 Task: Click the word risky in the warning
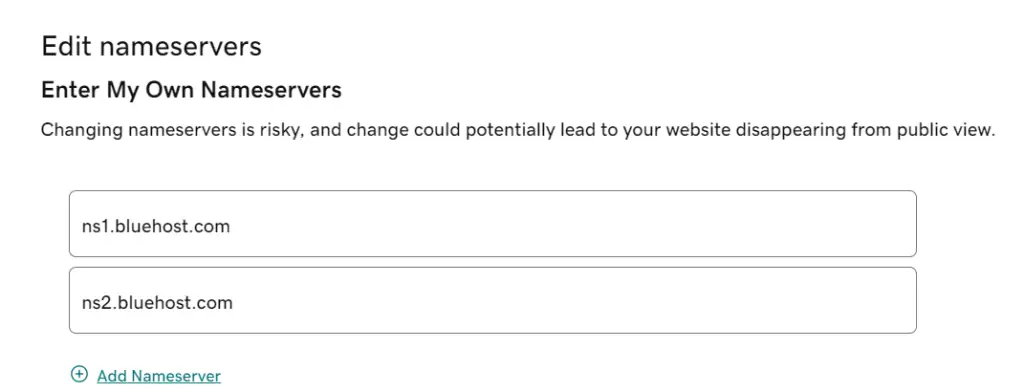click(283, 131)
